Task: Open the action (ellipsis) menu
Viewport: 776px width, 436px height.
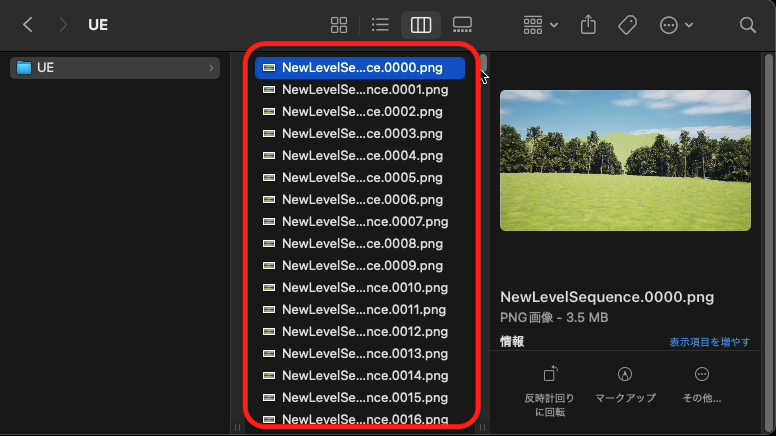Action: (x=676, y=25)
